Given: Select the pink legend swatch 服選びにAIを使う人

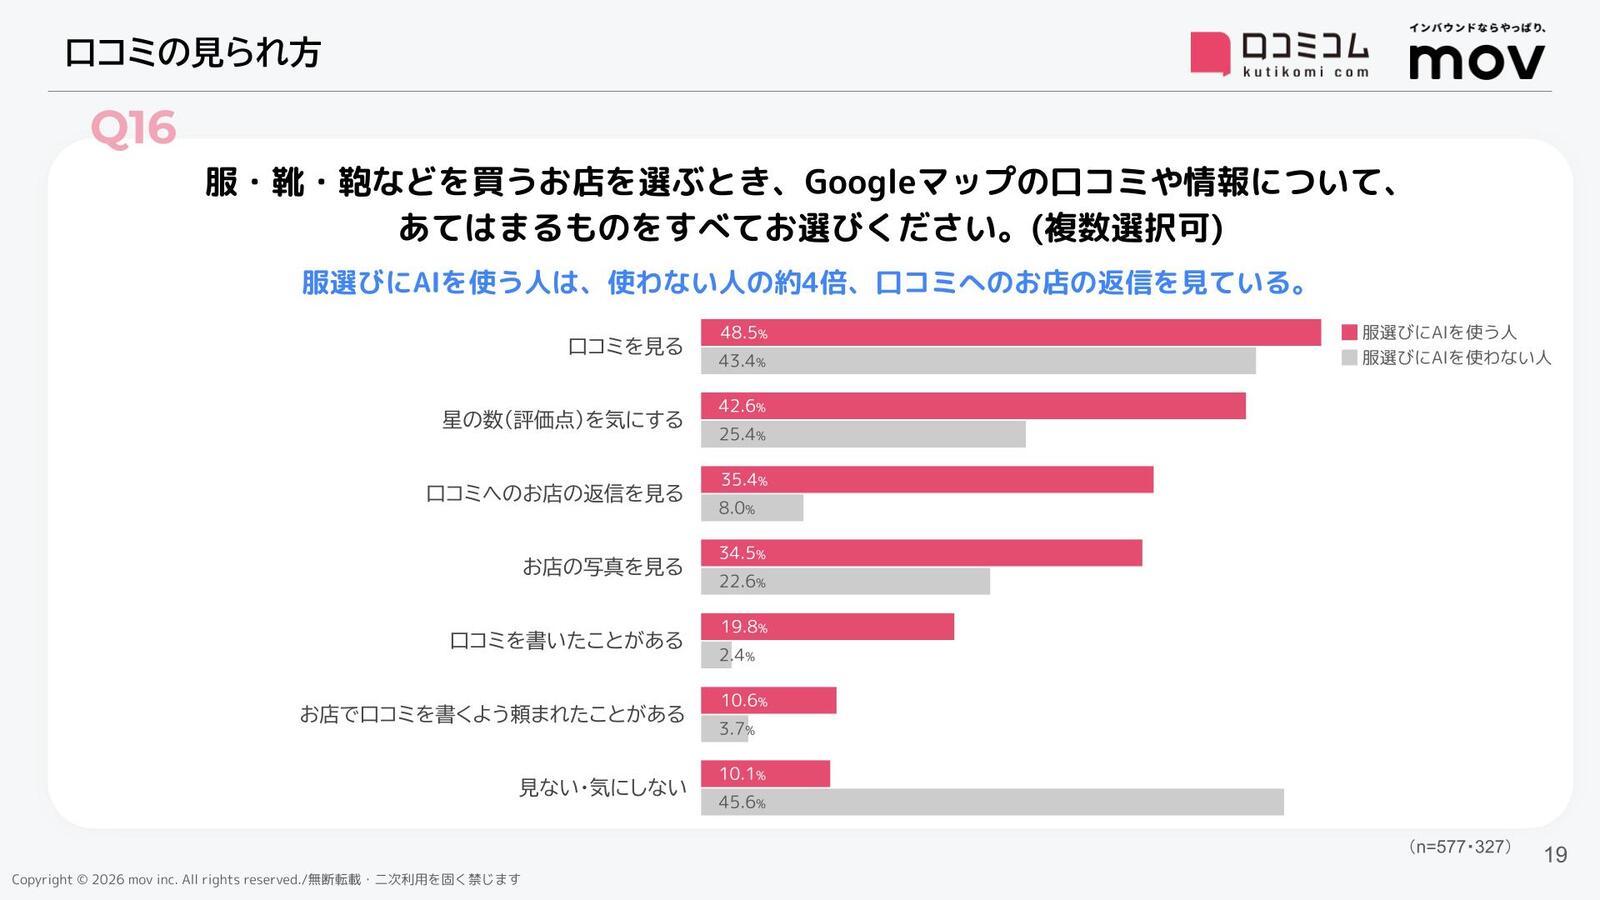Looking at the screenshot, I should tap(1349, 332).
